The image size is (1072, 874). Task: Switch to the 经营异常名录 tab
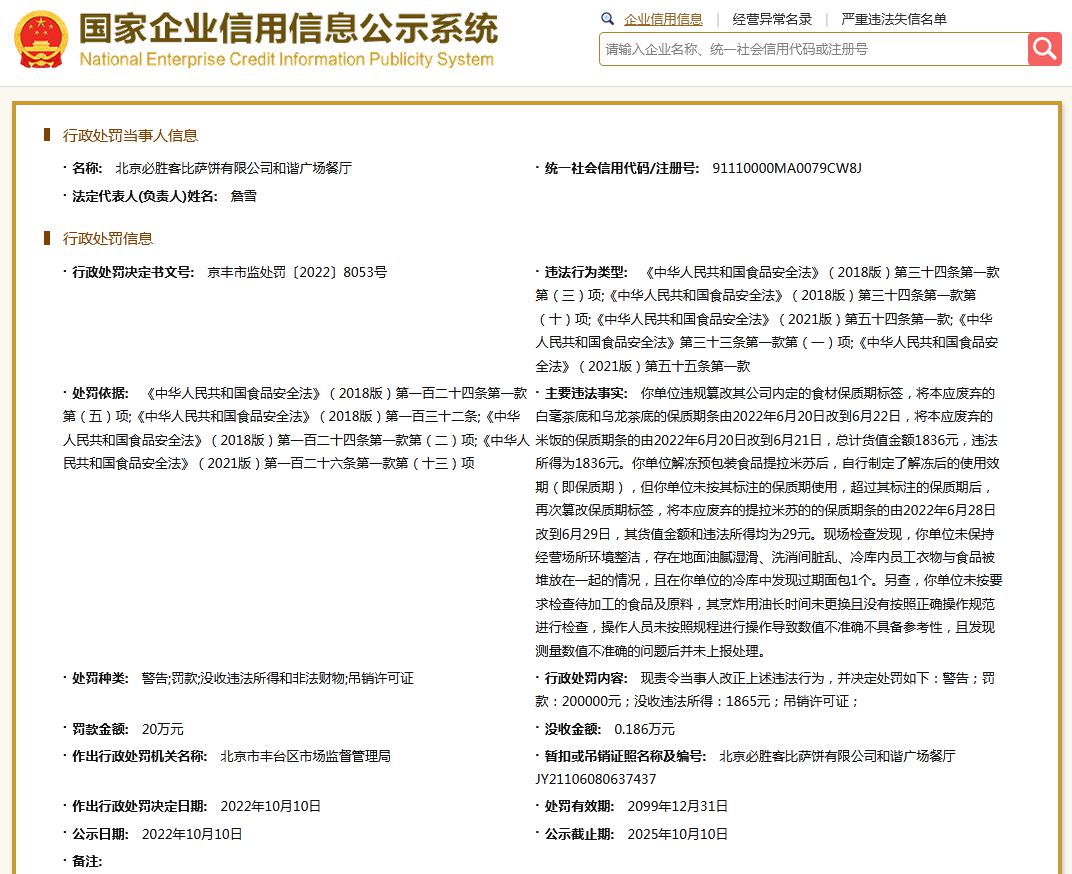pos(772,19)
